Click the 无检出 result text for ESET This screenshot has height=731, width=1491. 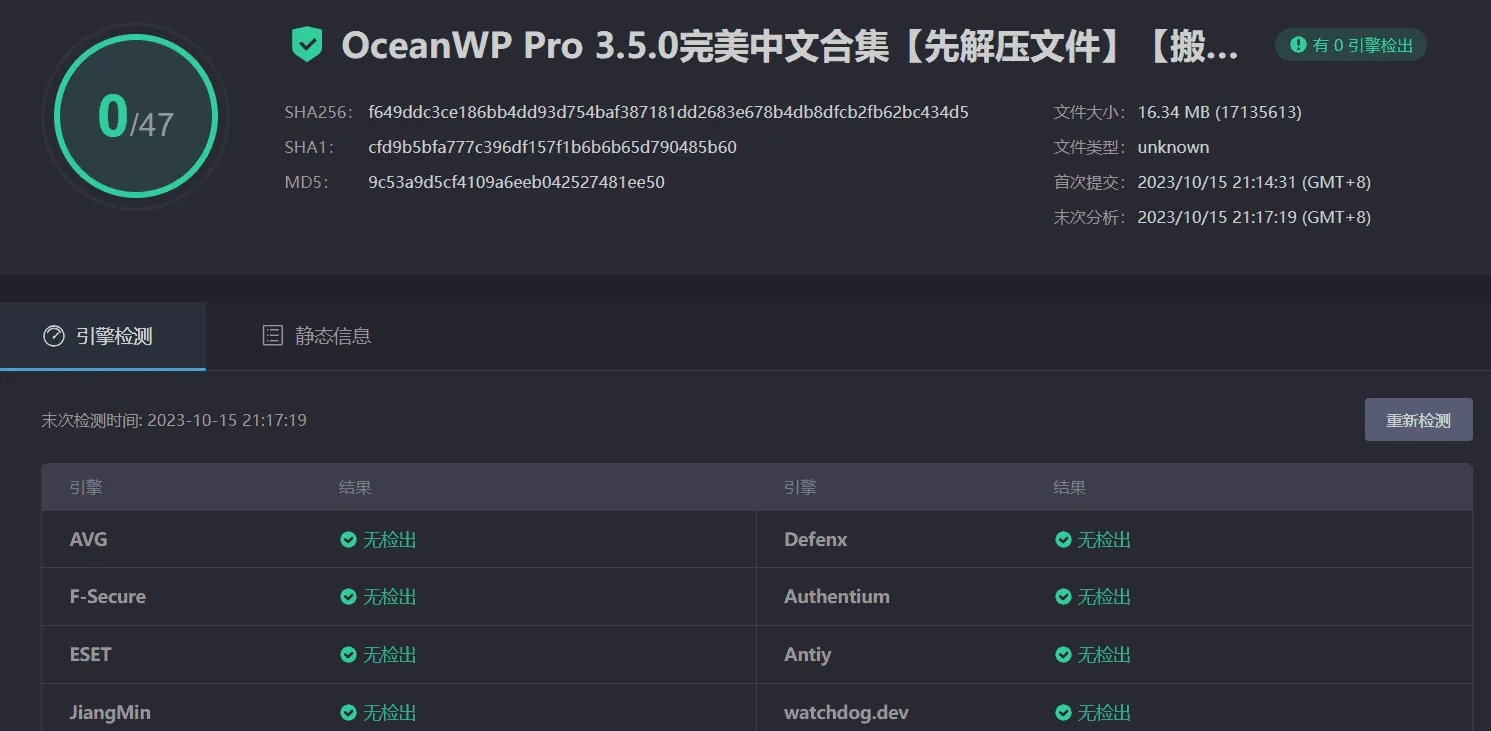[x=389, y=655]
